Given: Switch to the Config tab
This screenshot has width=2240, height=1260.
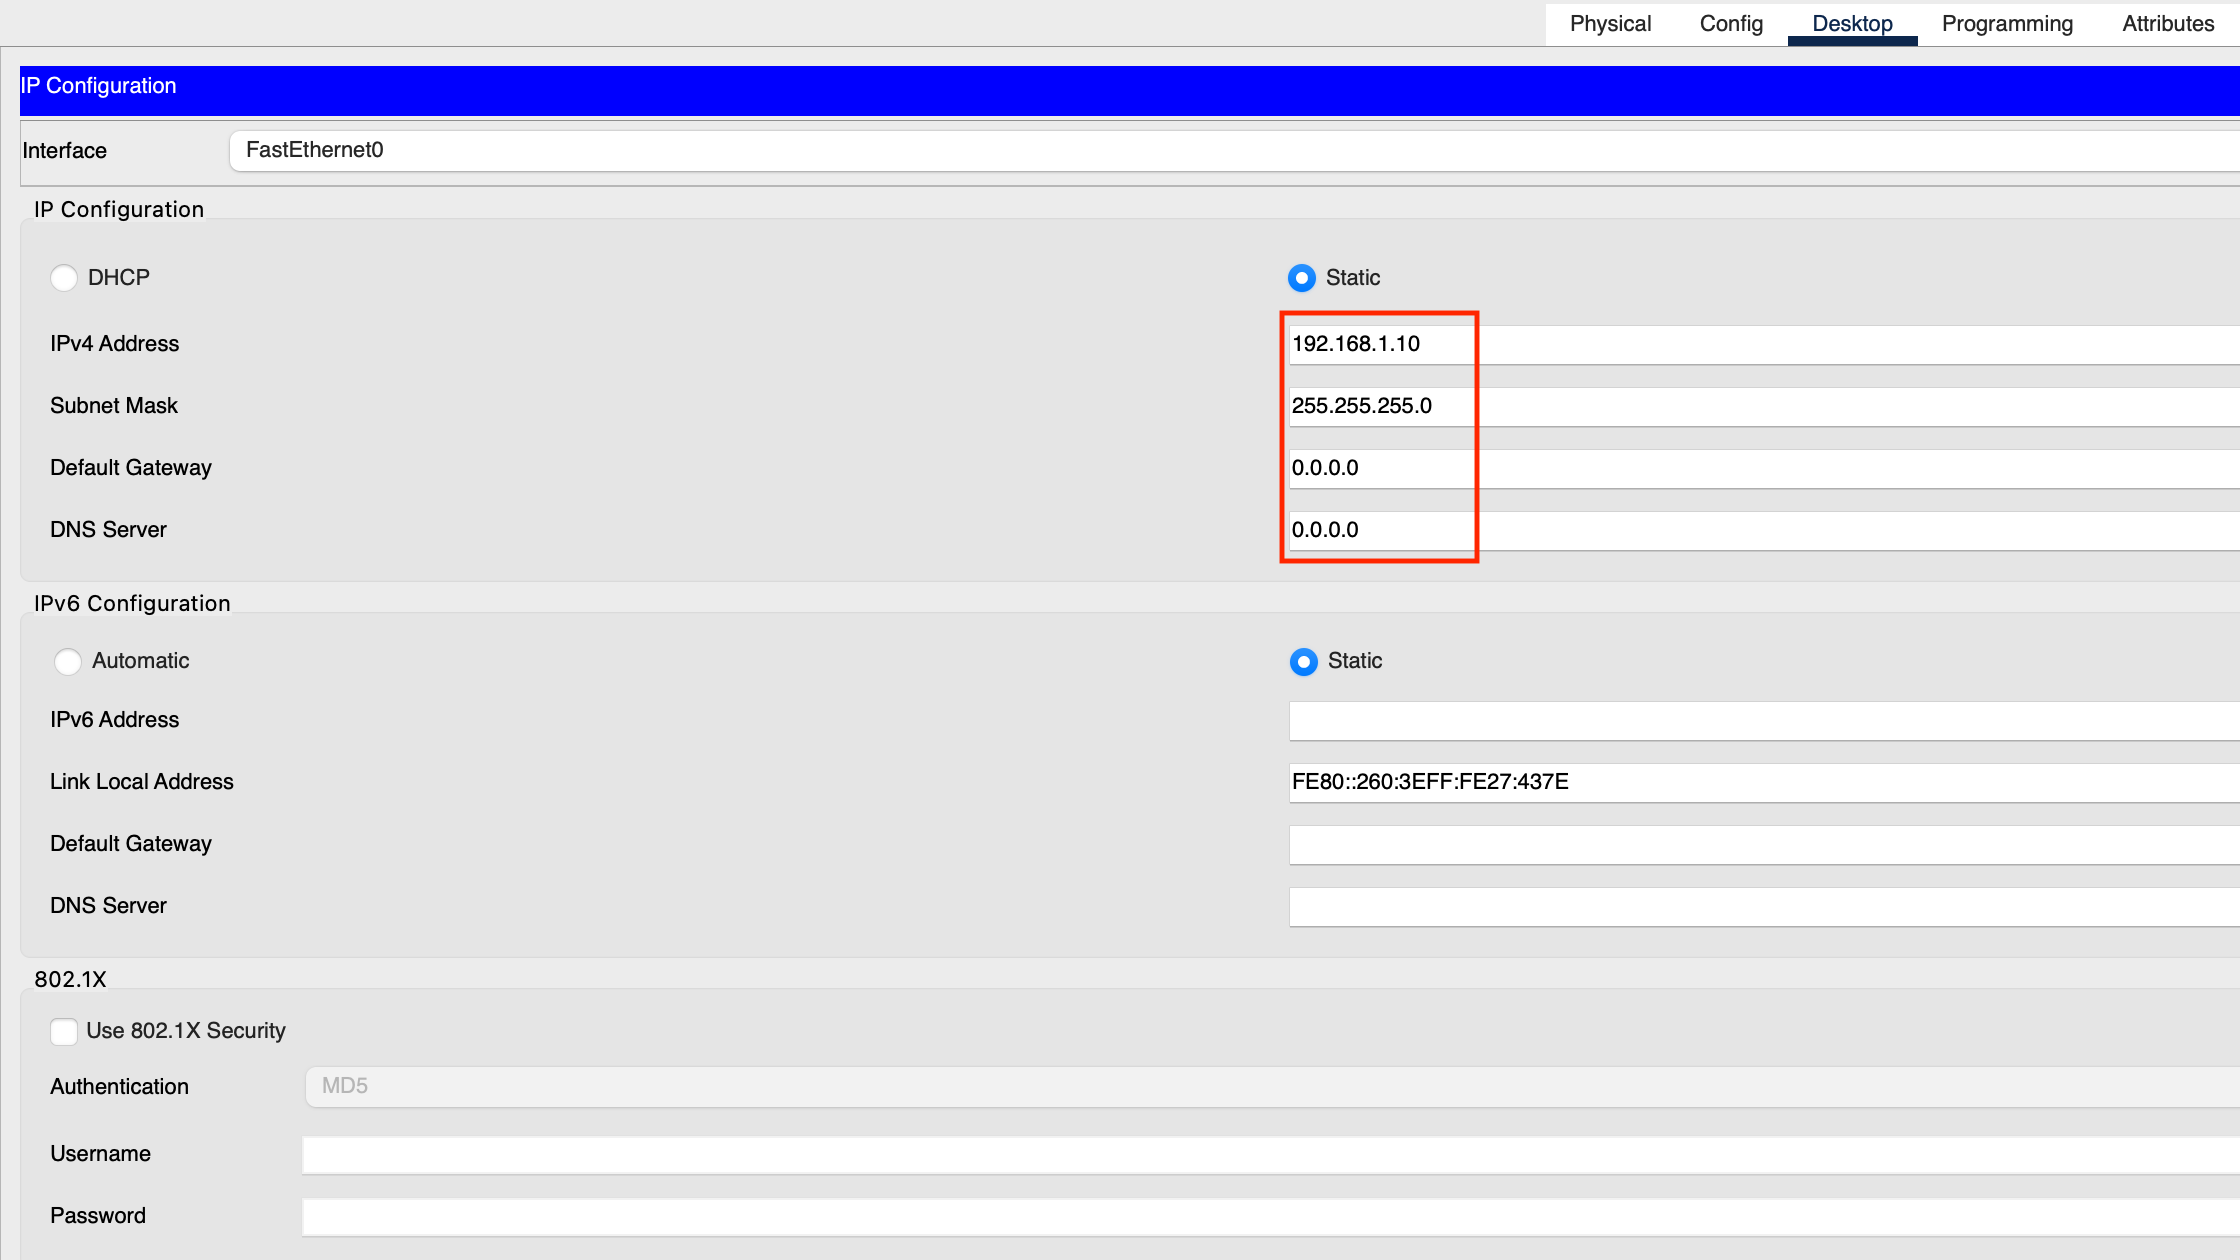Looking at the screenshot, I should coord(1731,24).
